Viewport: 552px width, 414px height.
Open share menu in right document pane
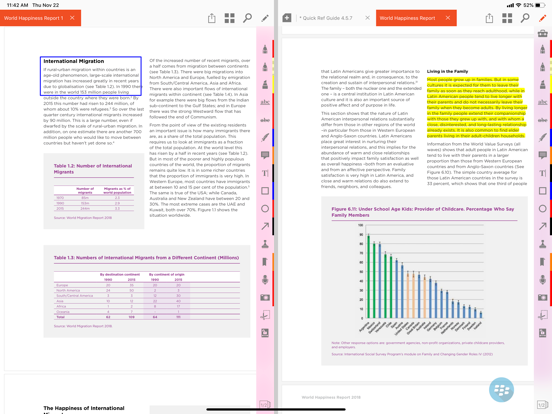coord(489,18)
